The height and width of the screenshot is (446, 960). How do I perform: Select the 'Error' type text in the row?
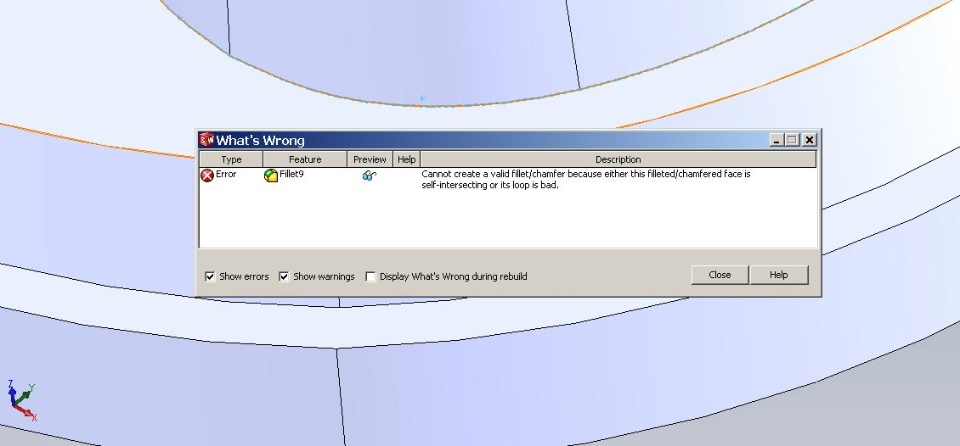(x=226, y=174)
